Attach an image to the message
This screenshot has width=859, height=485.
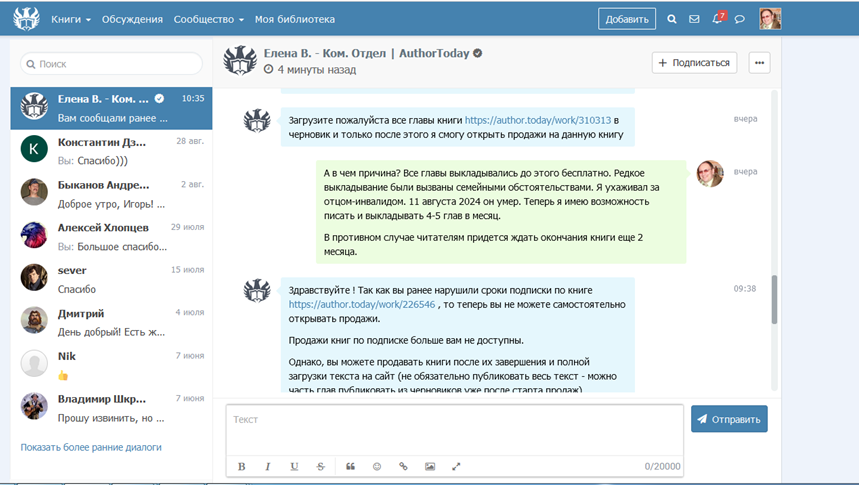point(430,466)
